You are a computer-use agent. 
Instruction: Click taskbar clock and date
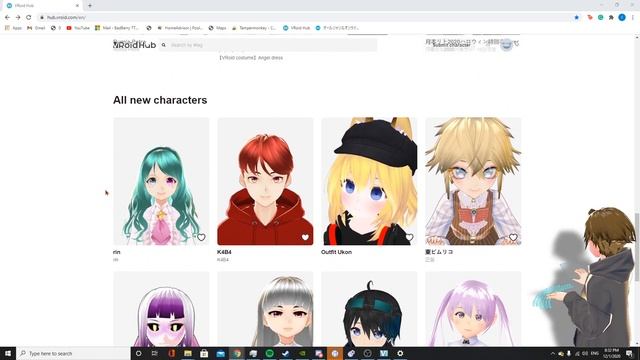[611, 353]
